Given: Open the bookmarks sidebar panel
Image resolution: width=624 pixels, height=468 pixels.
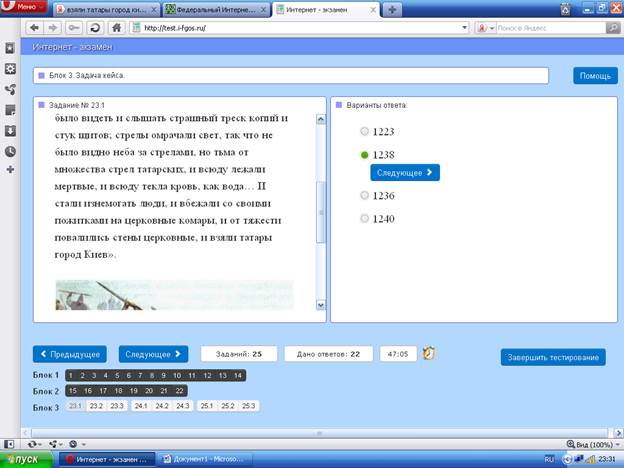Looking at the screenshot, I should [10, 49].
